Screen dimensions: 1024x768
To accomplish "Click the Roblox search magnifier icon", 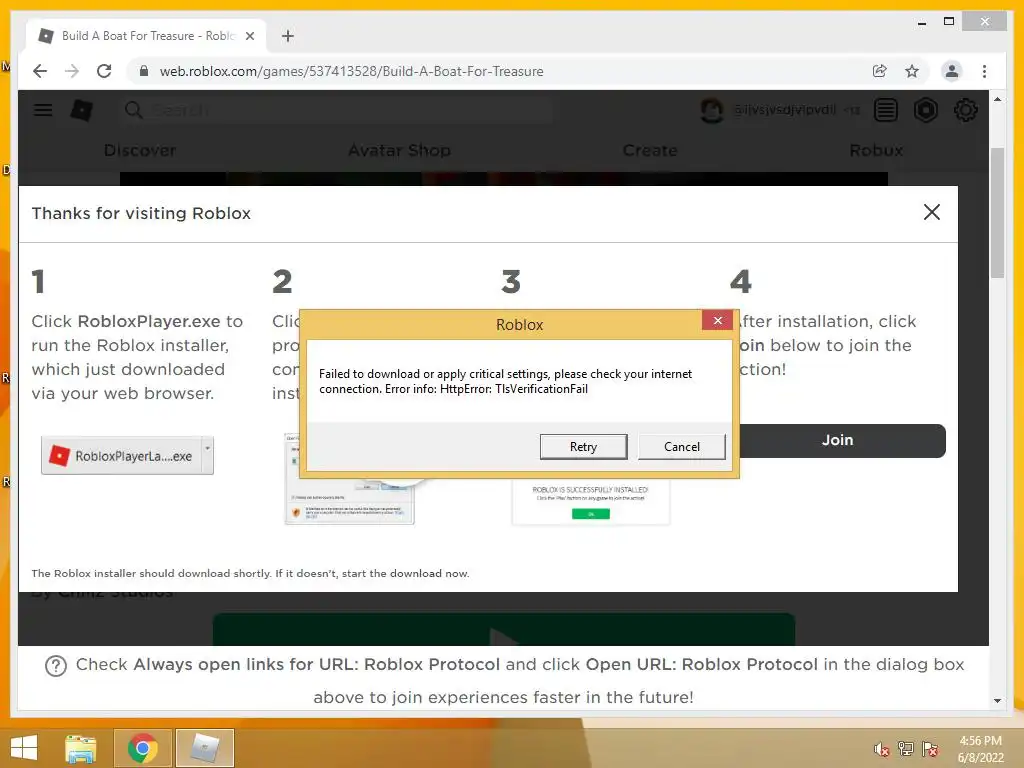I will tap(133, 110).
